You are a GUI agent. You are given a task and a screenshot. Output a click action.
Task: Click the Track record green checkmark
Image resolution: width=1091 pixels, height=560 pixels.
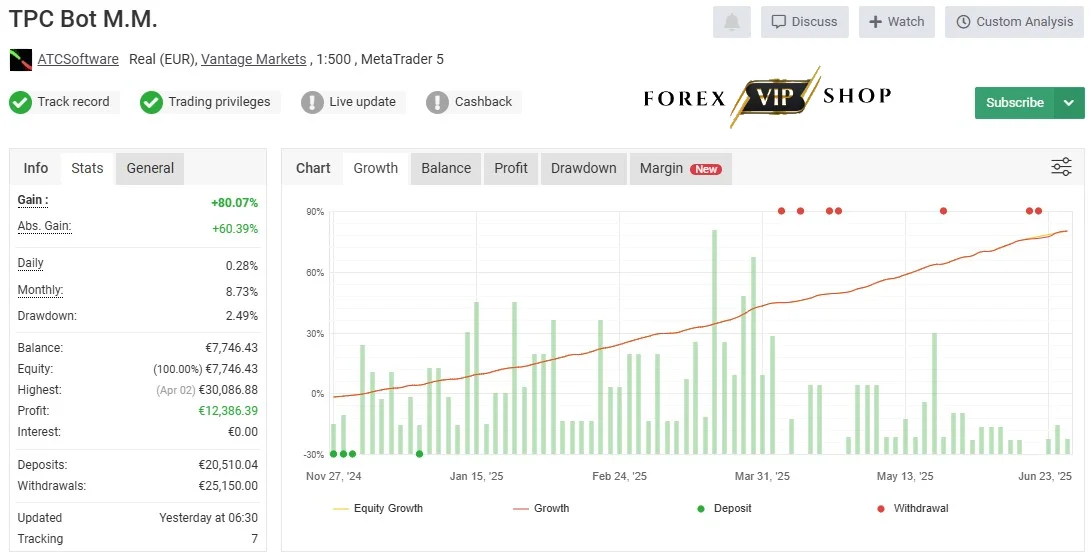[20, 102]
